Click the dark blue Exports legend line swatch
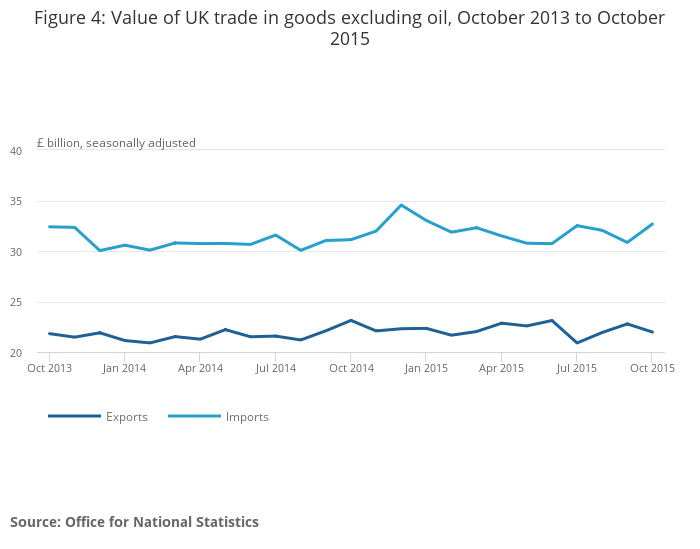Viewport: 700px width, 549px height. pos(74,417)
